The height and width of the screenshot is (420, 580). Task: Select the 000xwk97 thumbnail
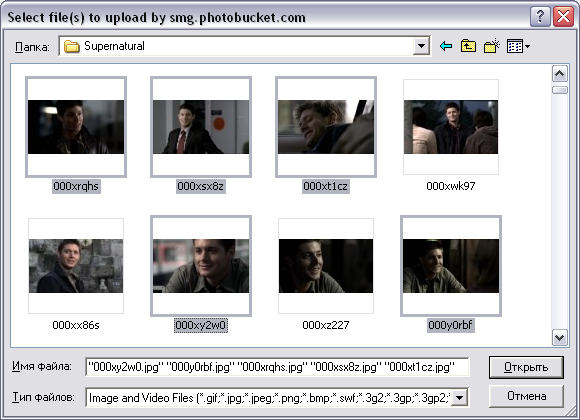pos(451,127)
